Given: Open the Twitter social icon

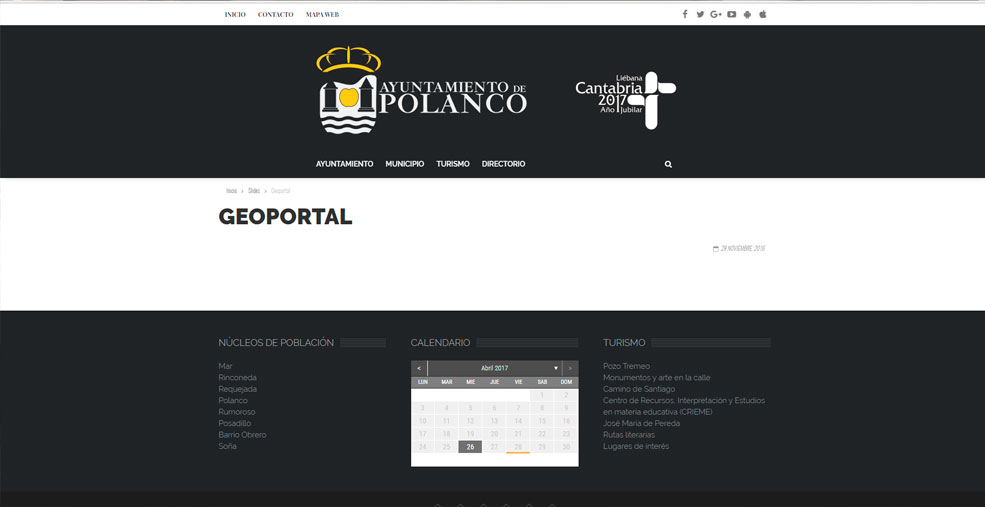Looking at the screenshot, I should (700, 14).
